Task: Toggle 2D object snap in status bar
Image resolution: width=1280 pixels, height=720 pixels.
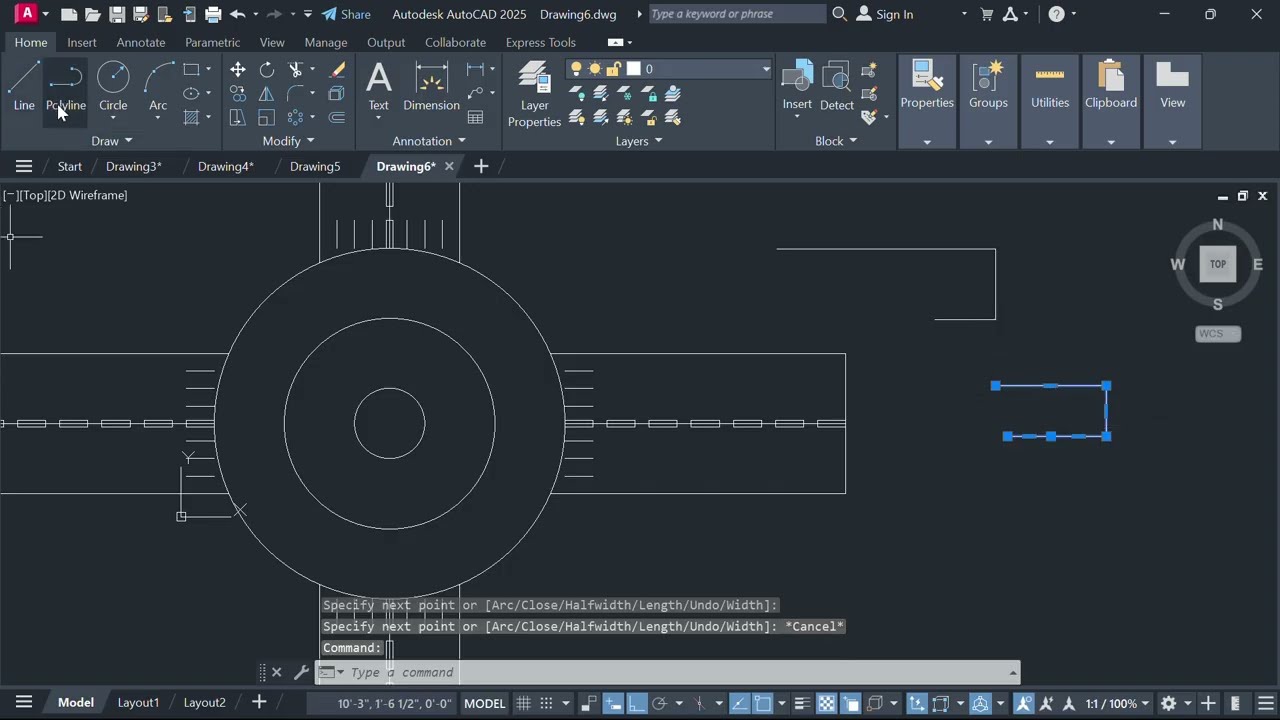Action: click(763, 703)
